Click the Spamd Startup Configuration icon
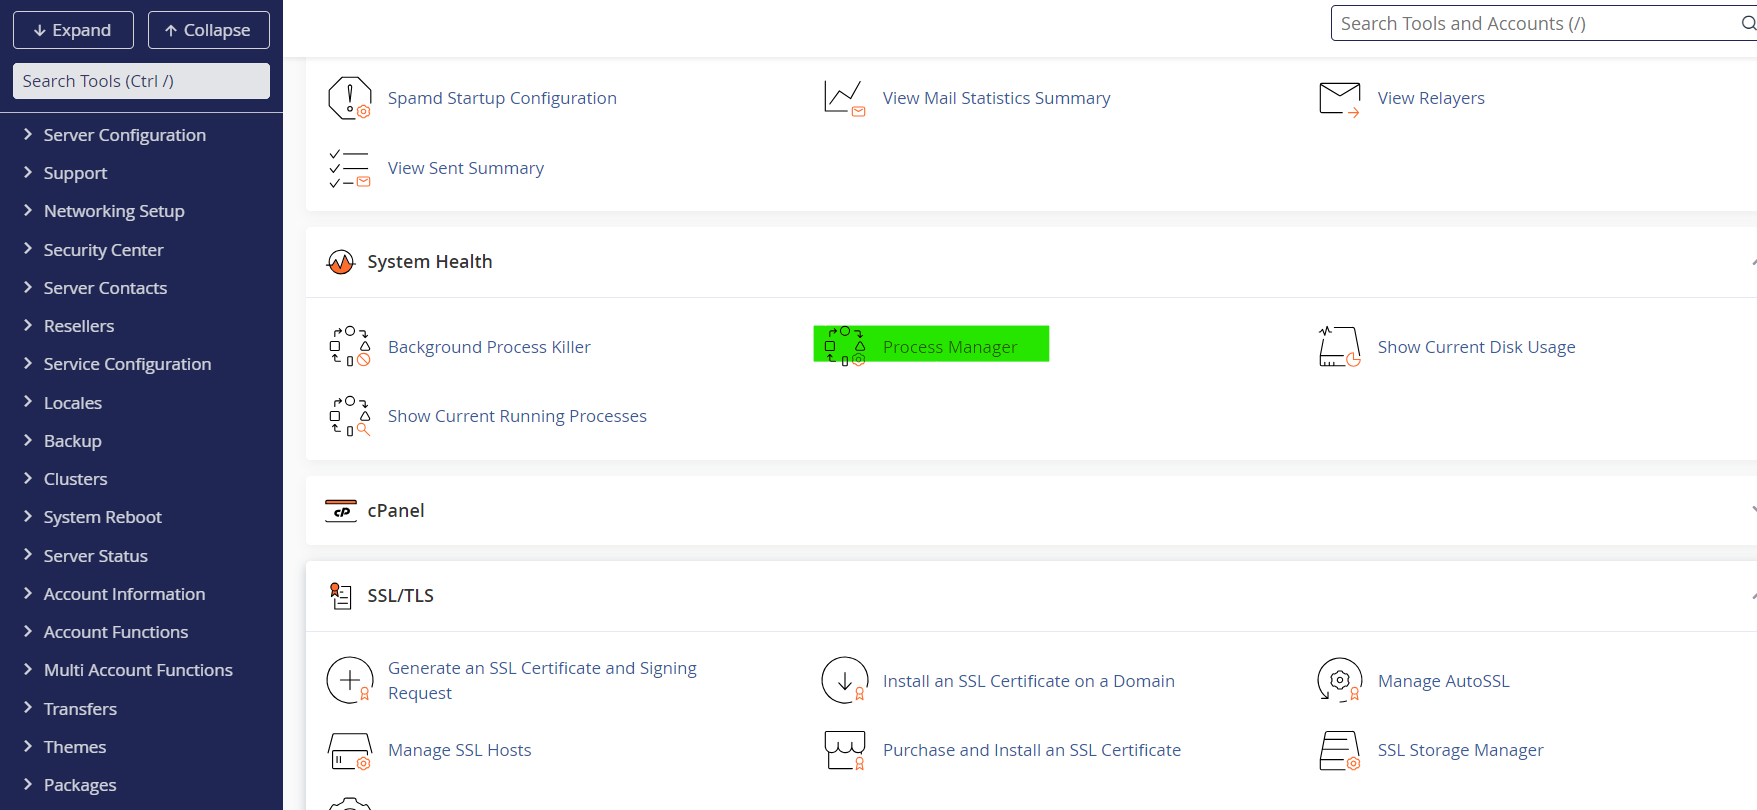 [349, 98]
